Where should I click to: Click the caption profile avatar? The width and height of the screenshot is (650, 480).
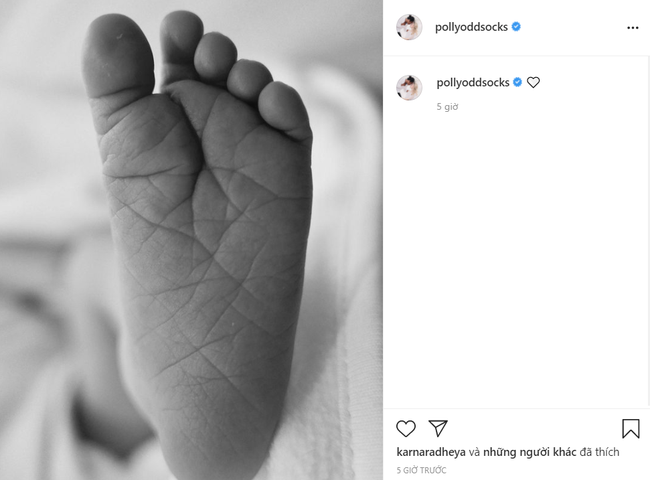[409, 87]
